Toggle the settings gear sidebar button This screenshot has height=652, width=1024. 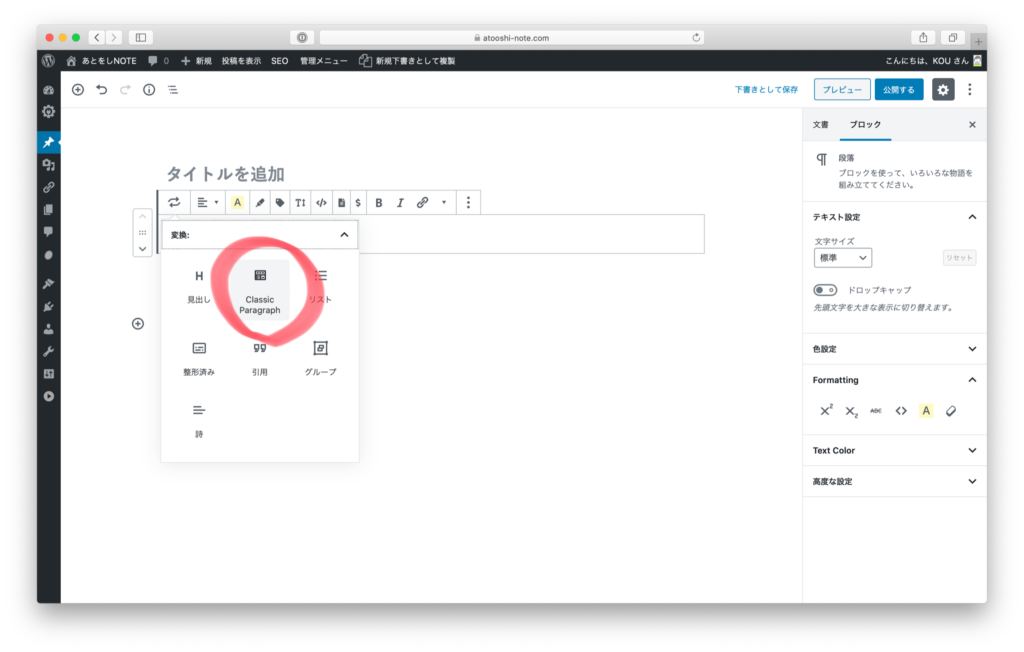click(x=943, y=90)
